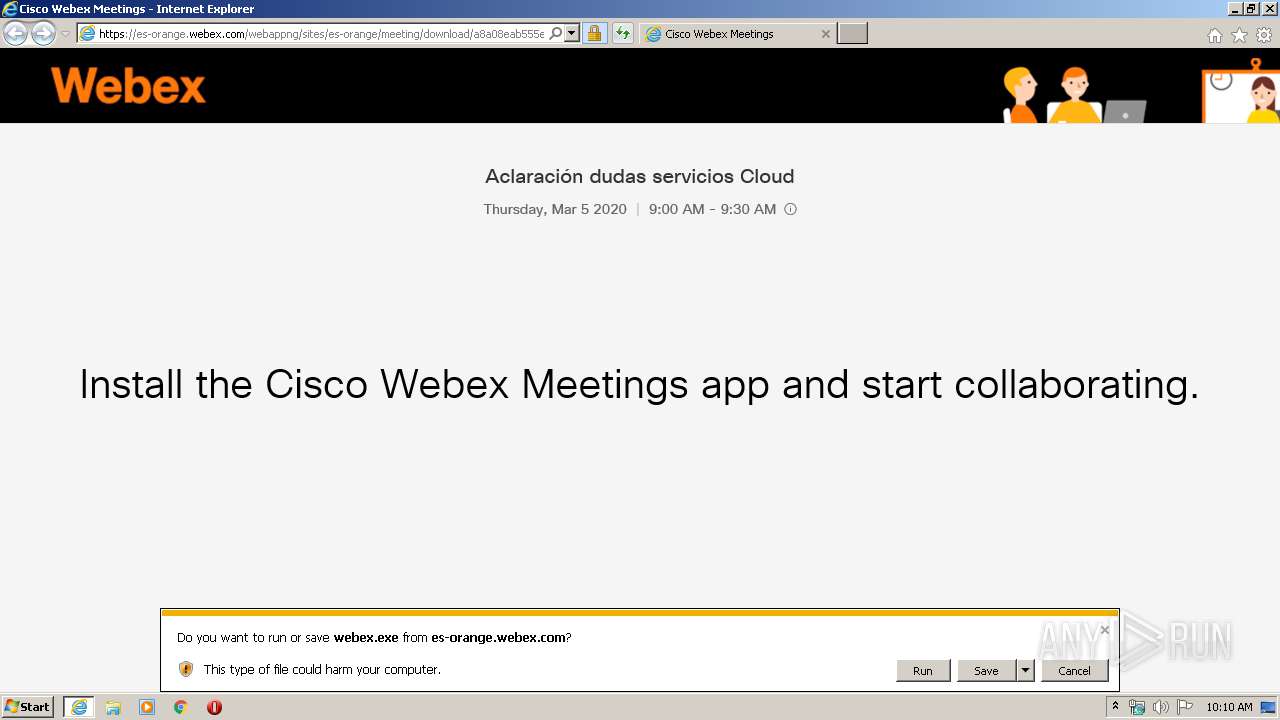Click the meeting time info icon
This screenshot has height=720, width=1280.
click(790, 209)
